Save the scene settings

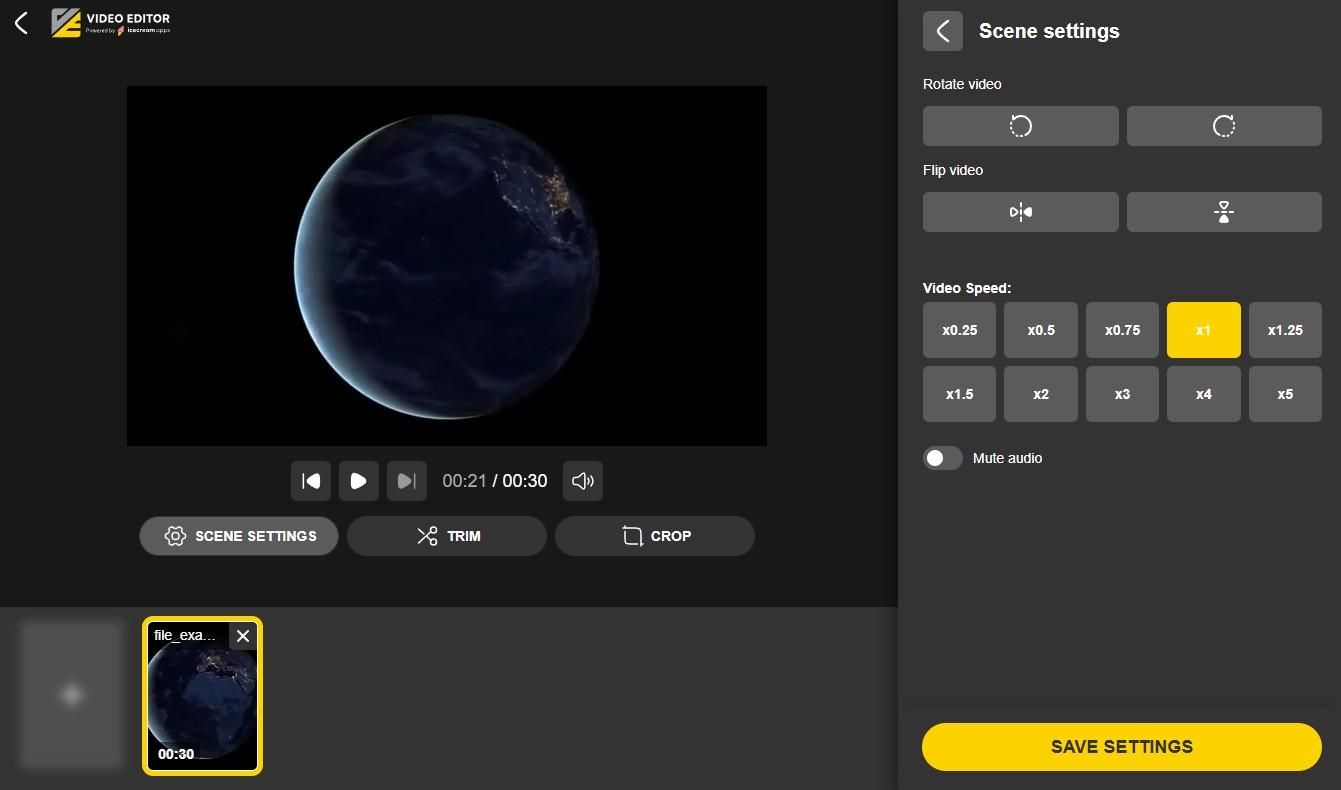pyautogui.click(x=1122, y=747)
